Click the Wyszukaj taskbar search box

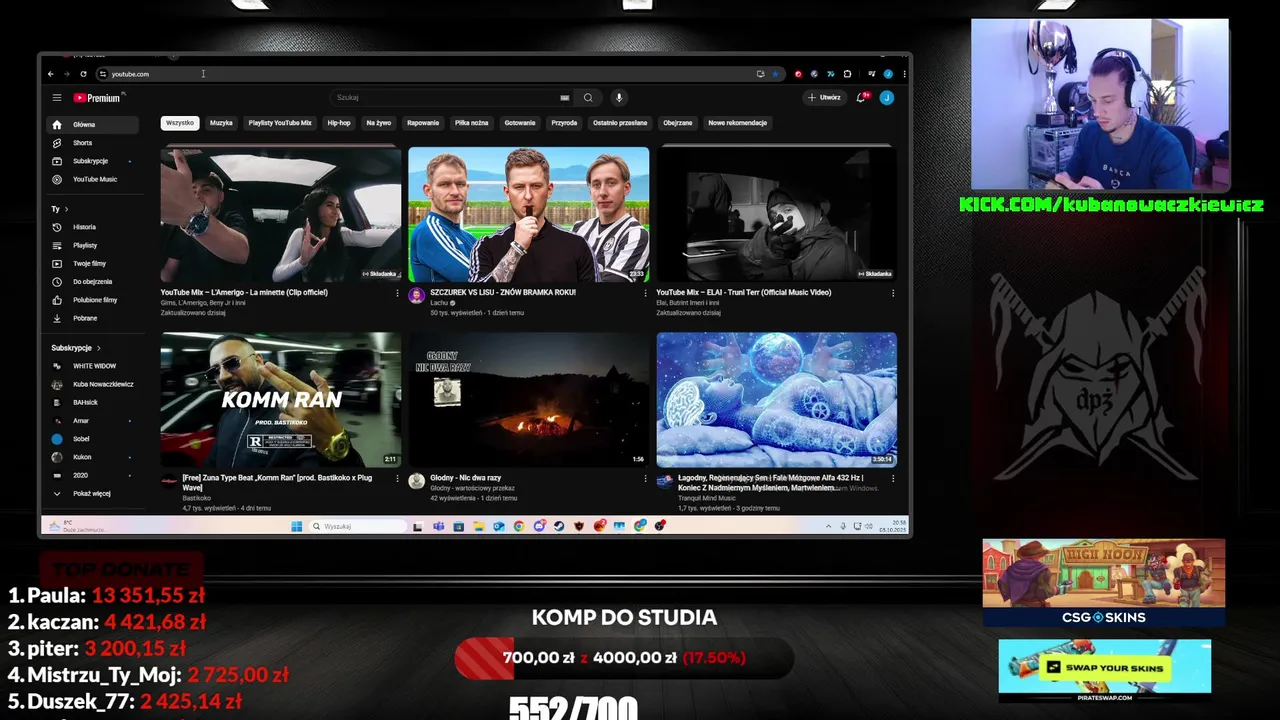click(x=358, y=526)
